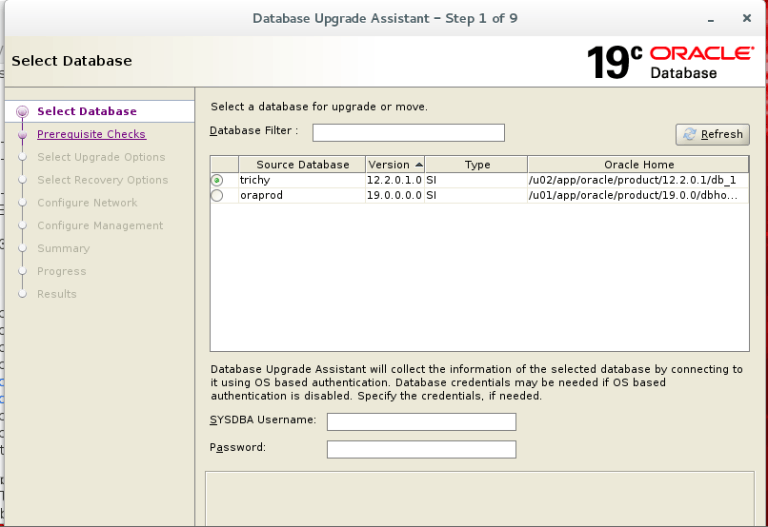Minimize the Database Upgrade Assistant window
The height and width of the screenshot is (527, 768).
[711, 20]
